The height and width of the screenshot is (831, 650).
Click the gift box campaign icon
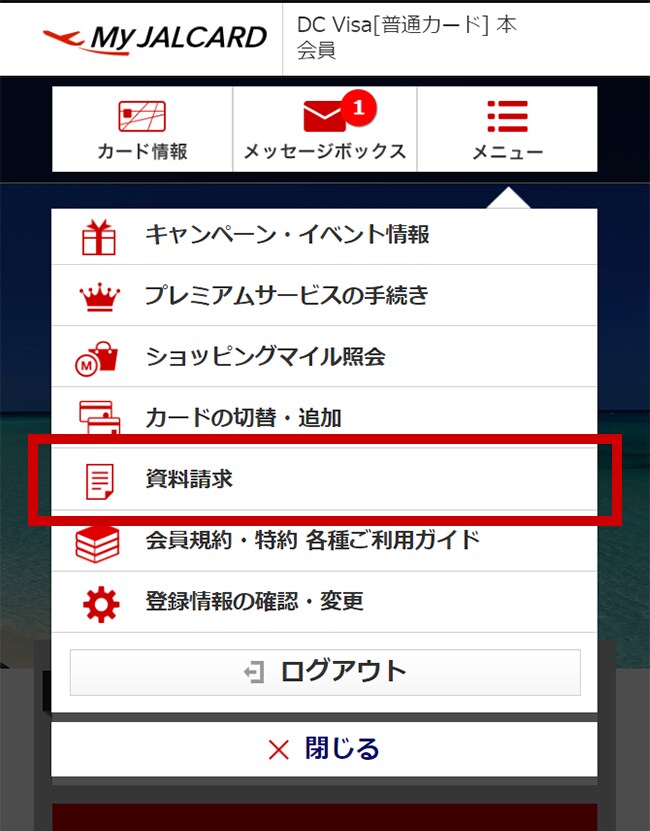tap(99, 237)
